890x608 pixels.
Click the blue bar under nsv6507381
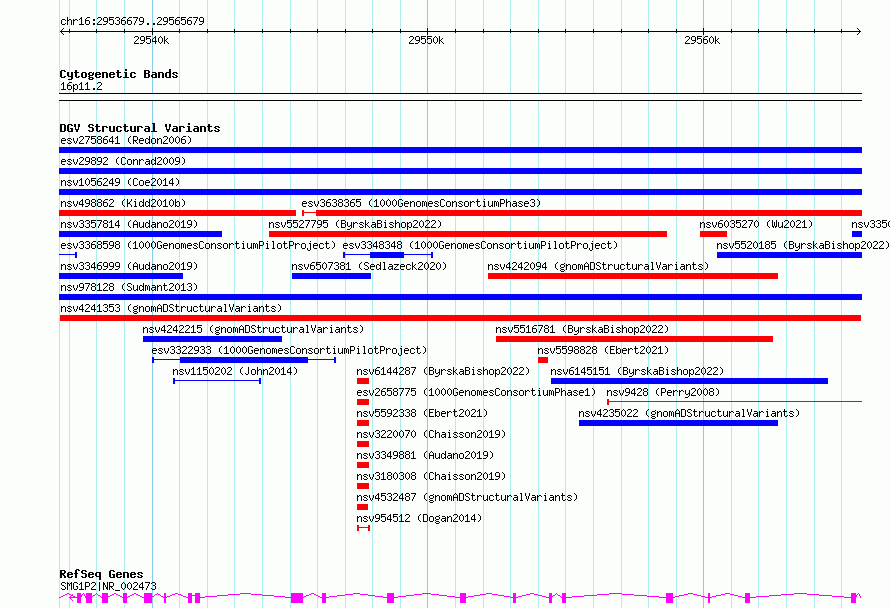point(331,276)
